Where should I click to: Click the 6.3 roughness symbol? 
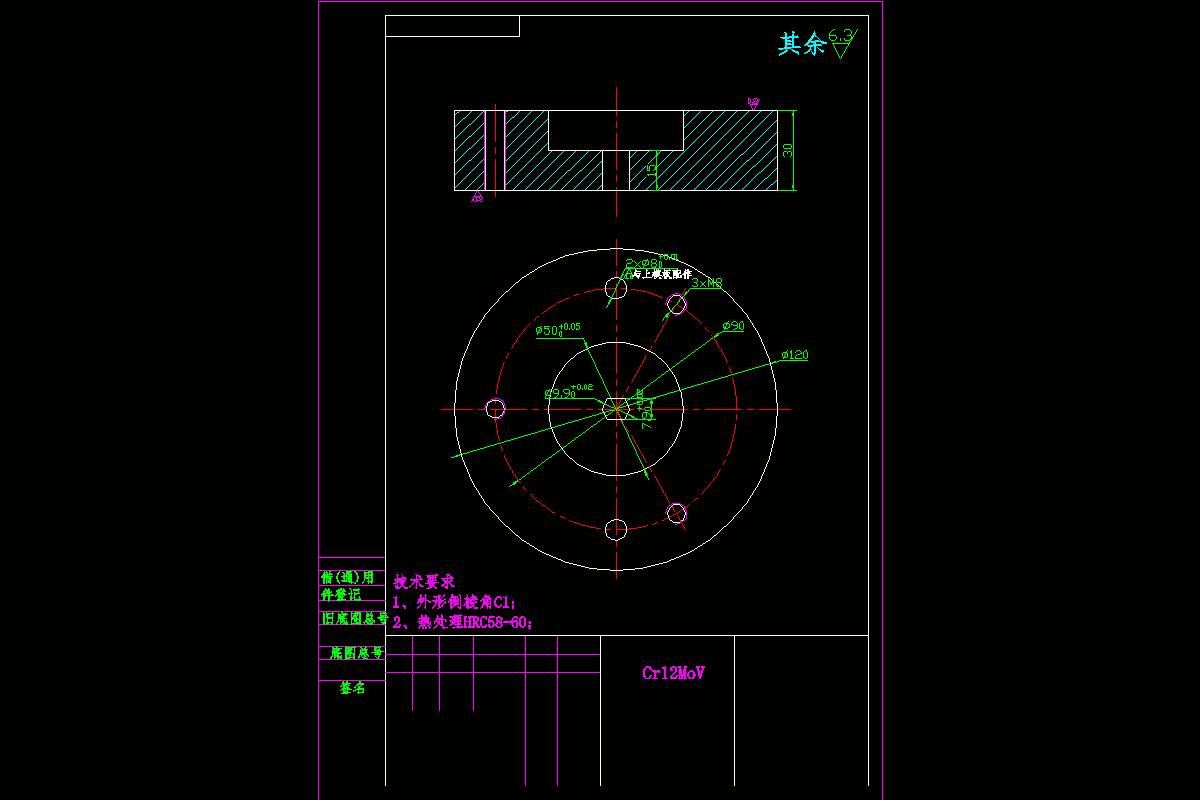coord(842,43)
